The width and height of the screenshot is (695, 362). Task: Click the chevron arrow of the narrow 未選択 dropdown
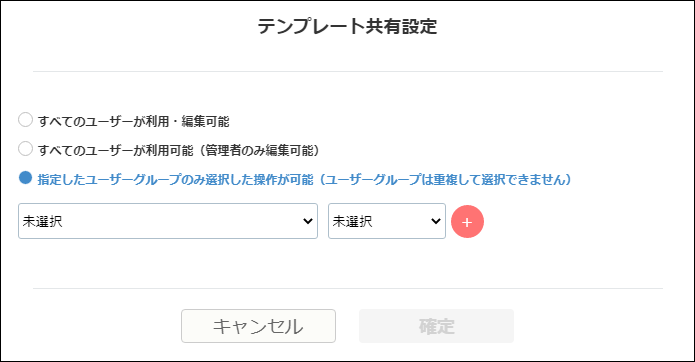click(x=436, y=221)
